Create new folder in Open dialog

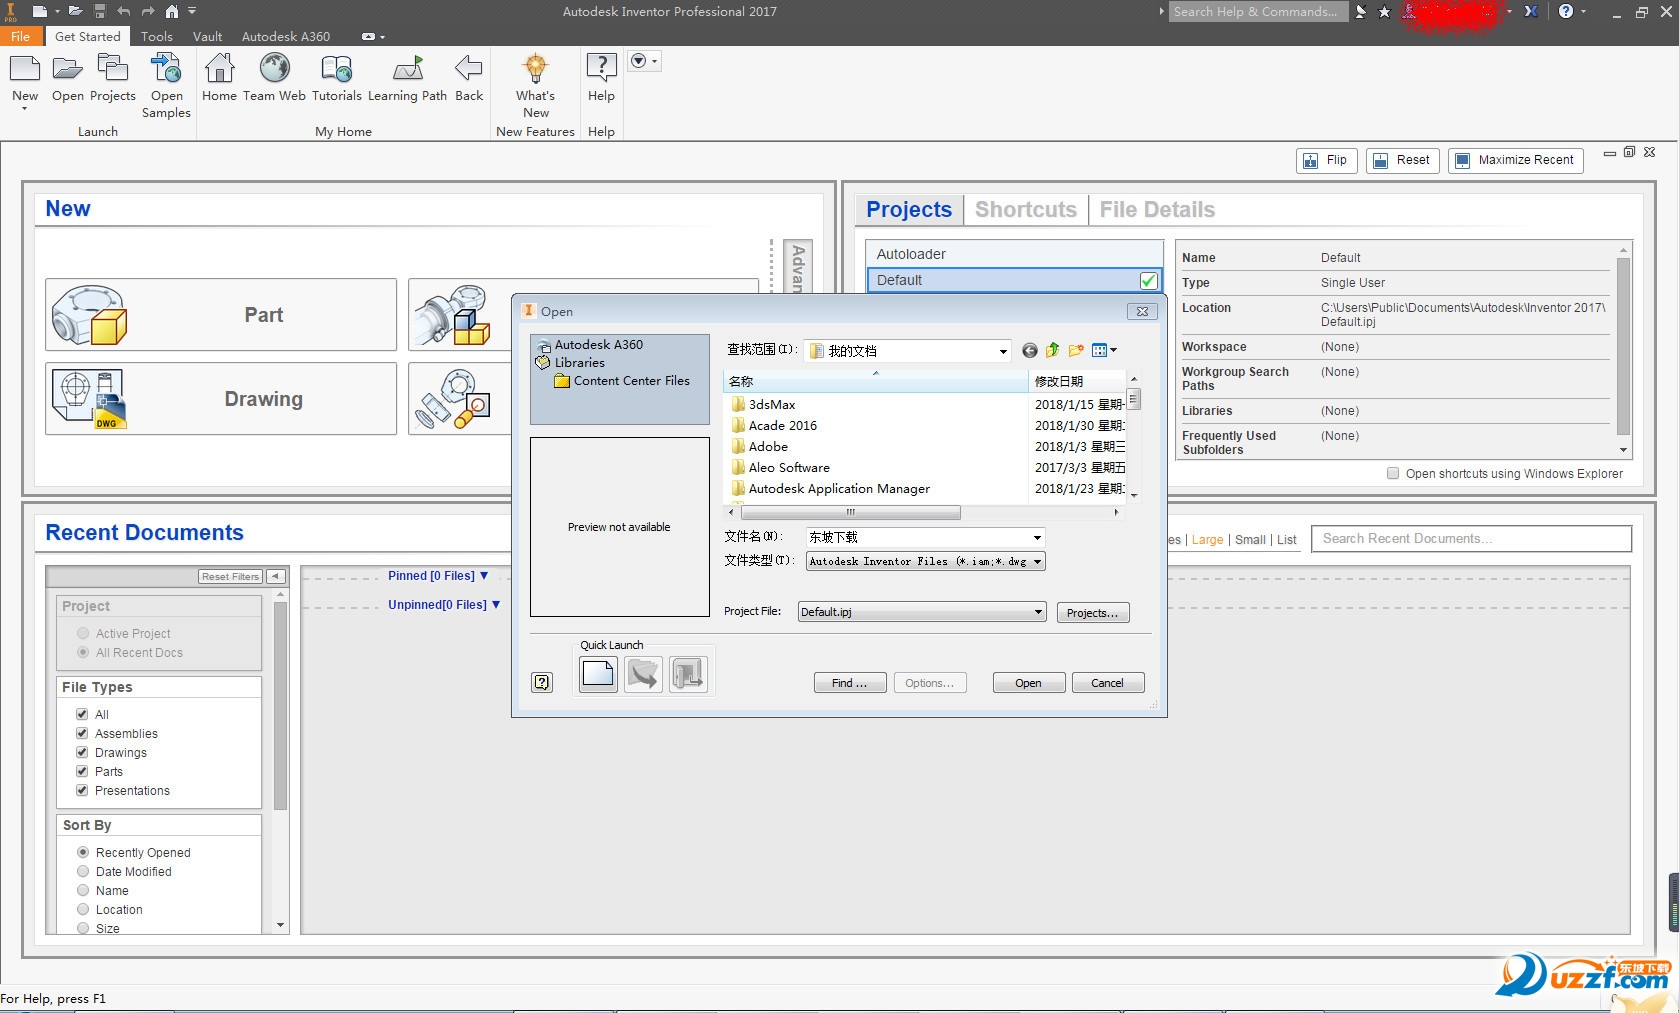coord(1076,351)
